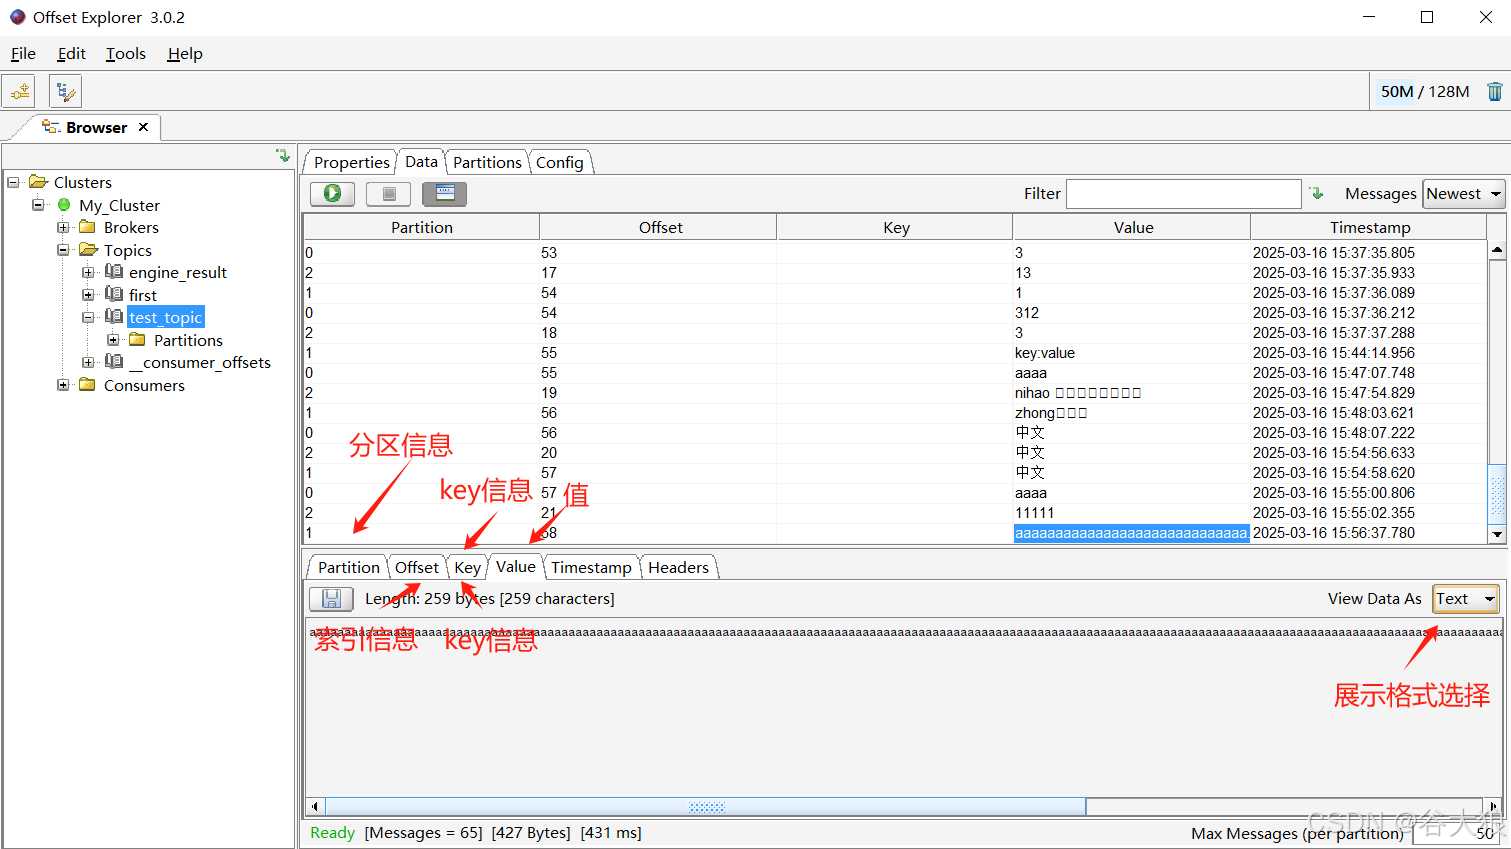
Task: Click the green arrow beside Filter field
Action: coord(1317,193)
